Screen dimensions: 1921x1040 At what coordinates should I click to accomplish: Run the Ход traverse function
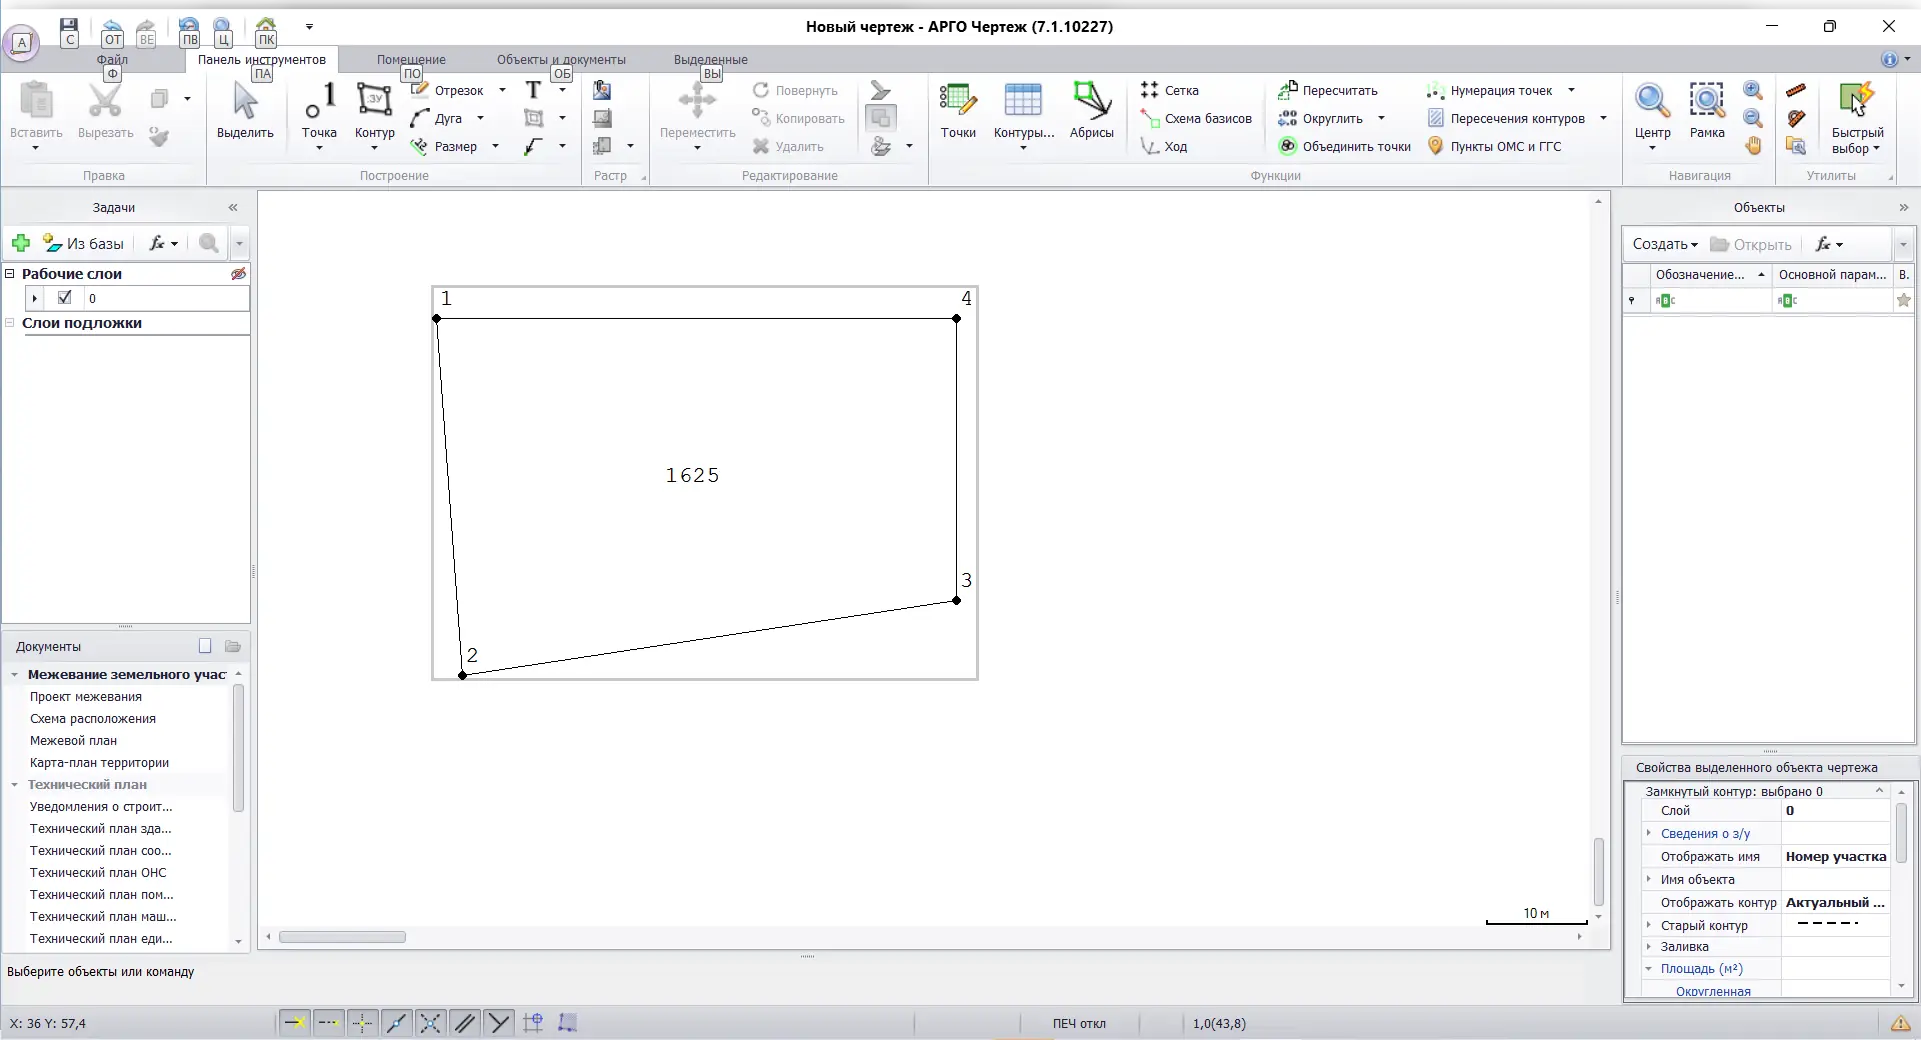[1164, 146]
